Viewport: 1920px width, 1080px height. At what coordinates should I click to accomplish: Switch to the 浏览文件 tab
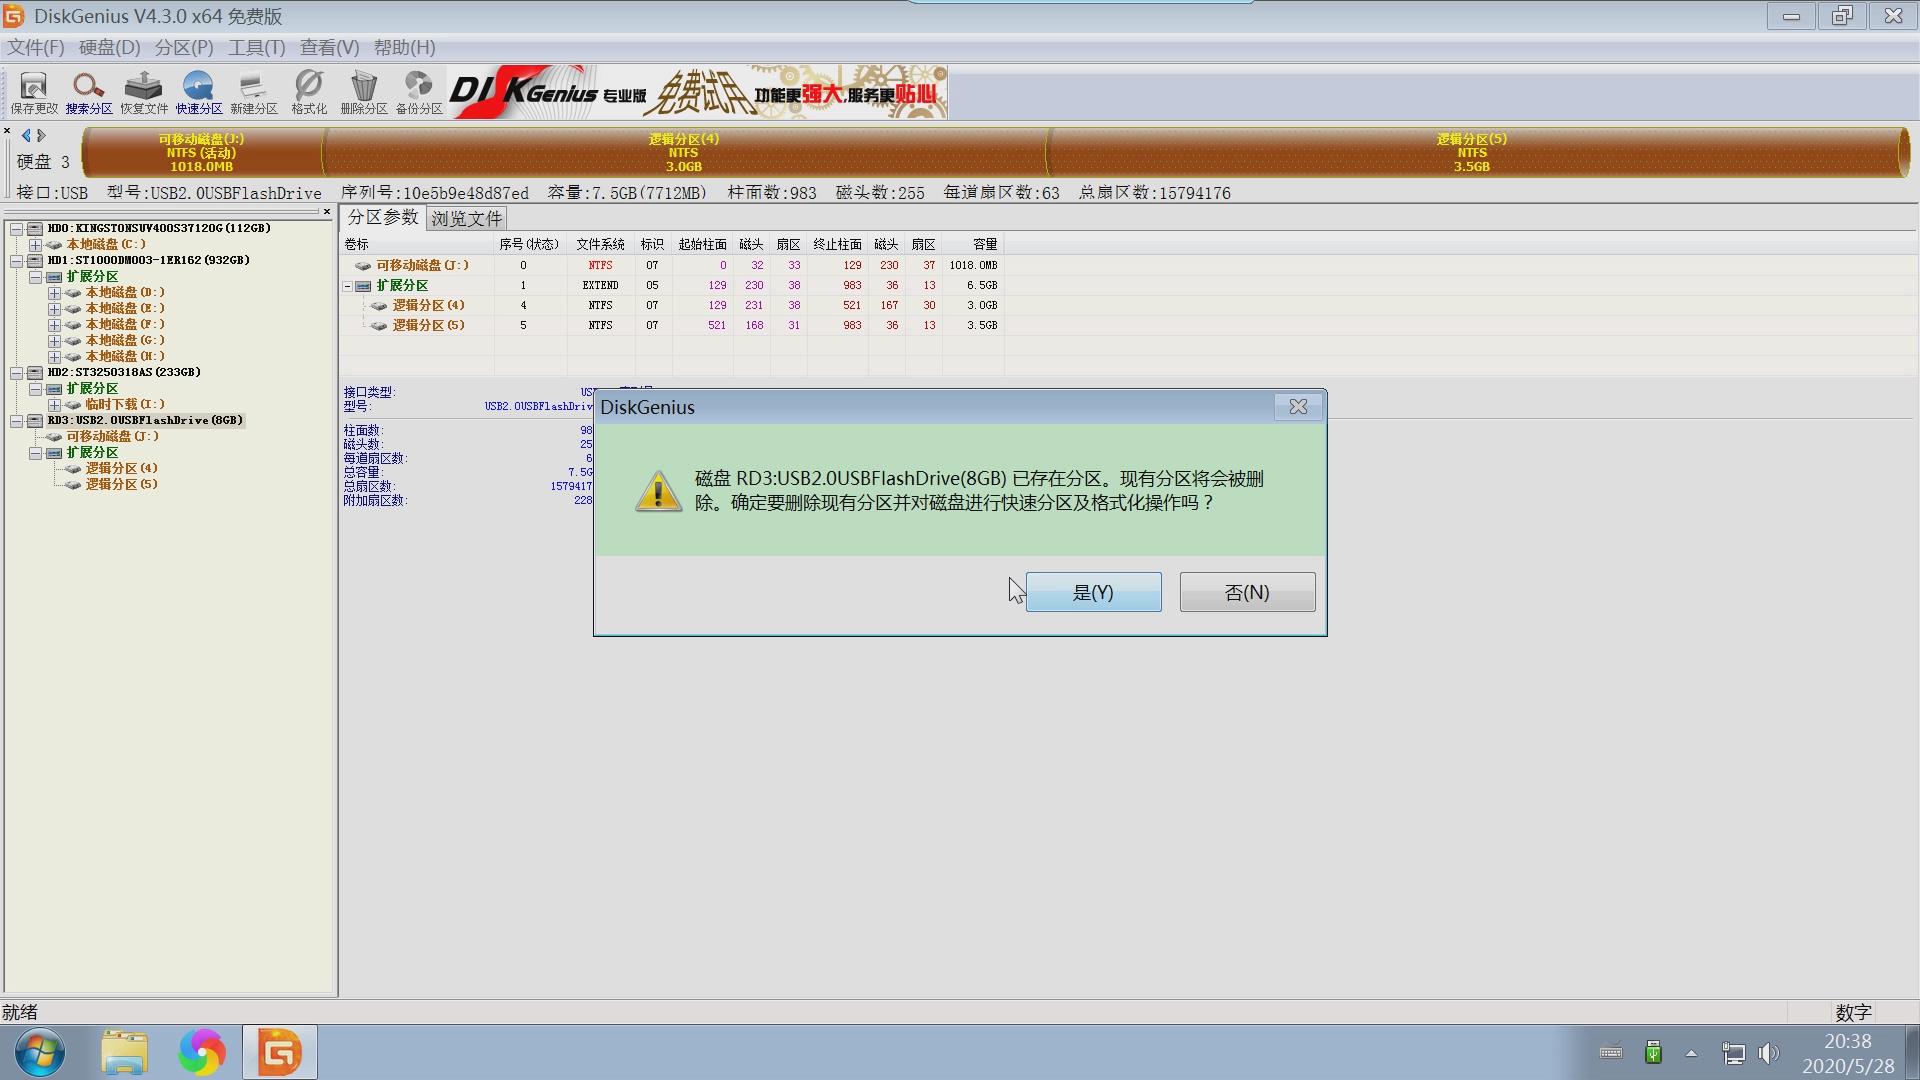pos(466,217)
